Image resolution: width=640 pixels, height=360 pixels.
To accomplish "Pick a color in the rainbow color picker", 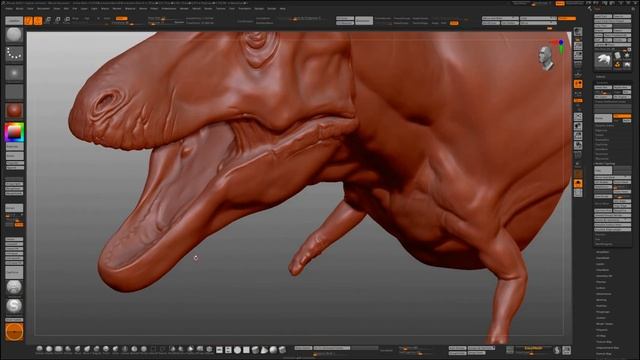I will tap(14, 132).
